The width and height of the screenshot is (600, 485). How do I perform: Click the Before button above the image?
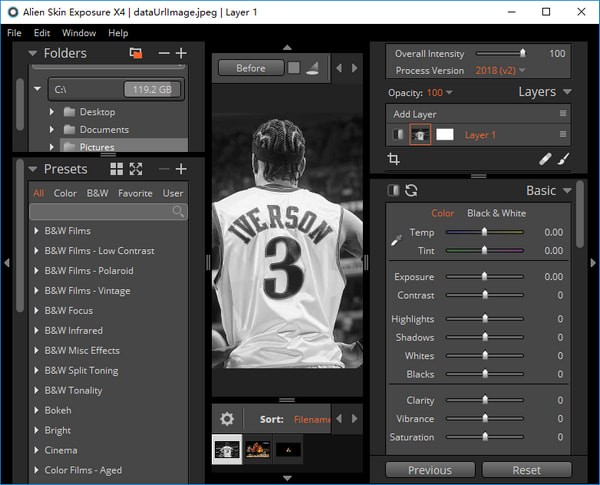point(250,68)
